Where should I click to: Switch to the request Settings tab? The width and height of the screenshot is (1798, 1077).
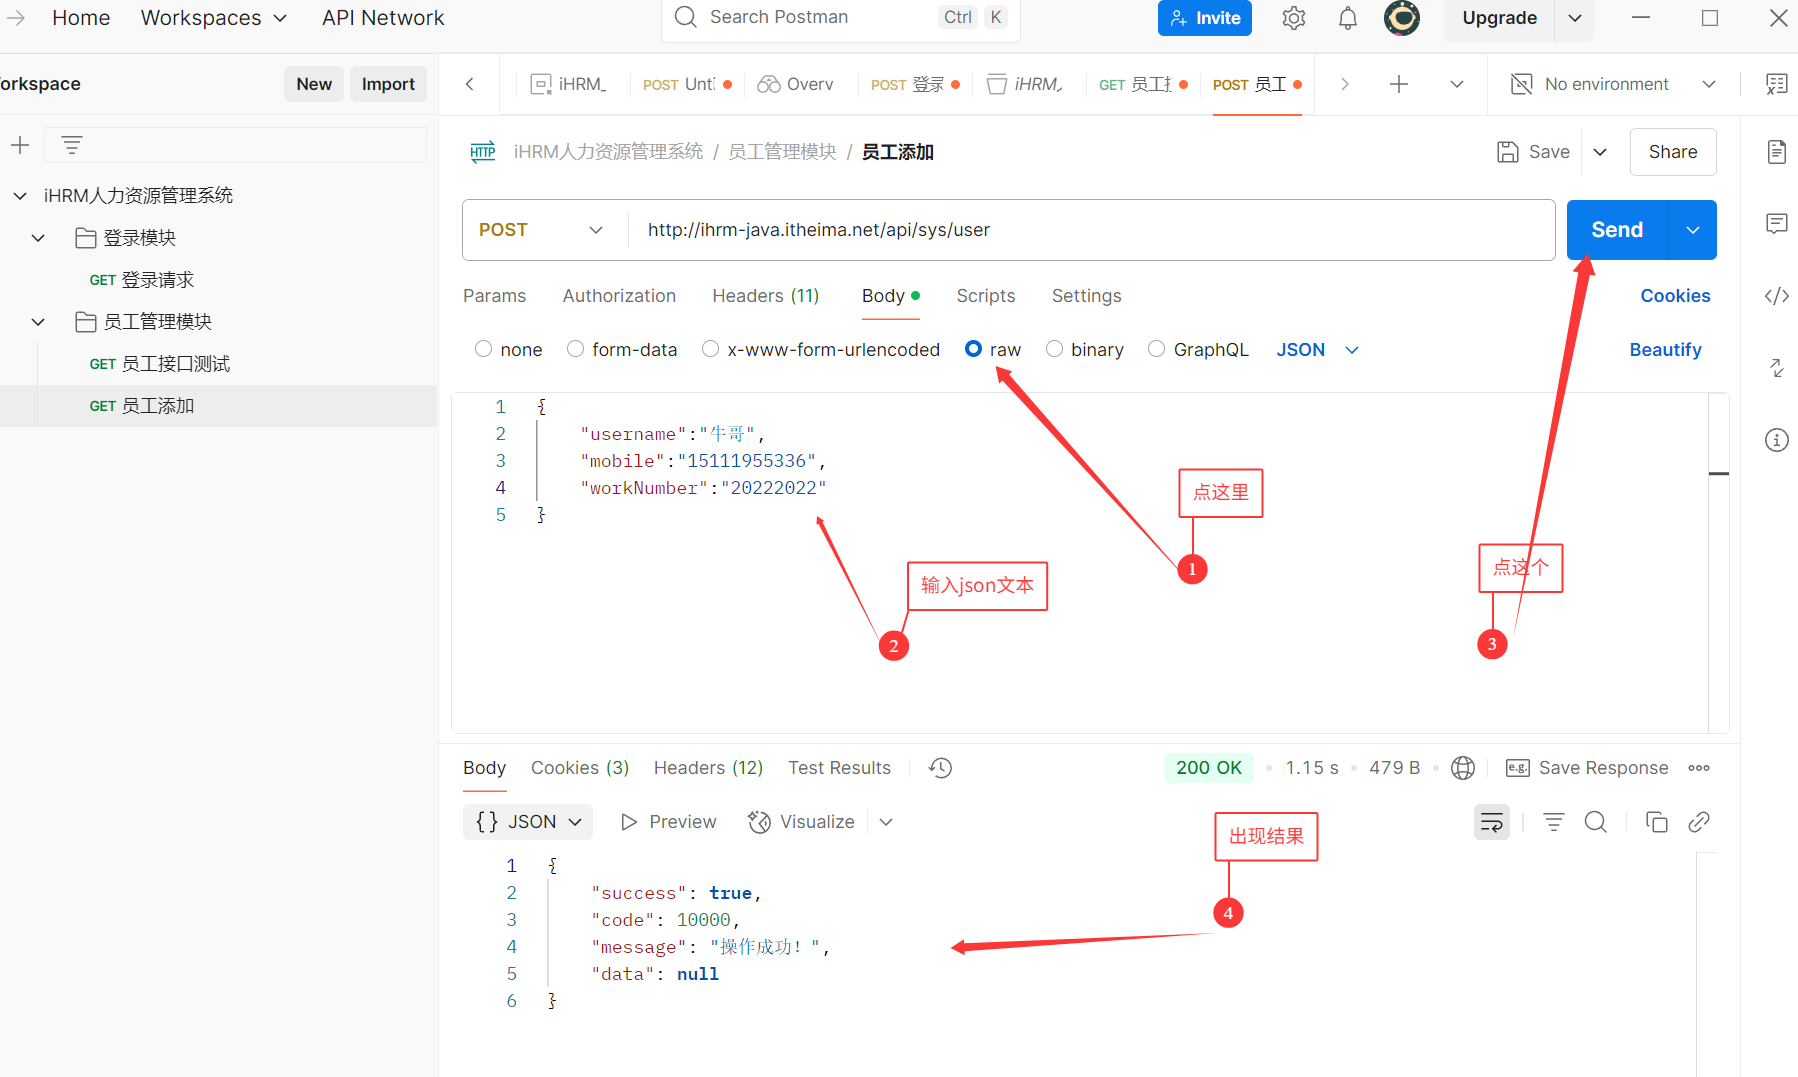(x=1086, y=296)
